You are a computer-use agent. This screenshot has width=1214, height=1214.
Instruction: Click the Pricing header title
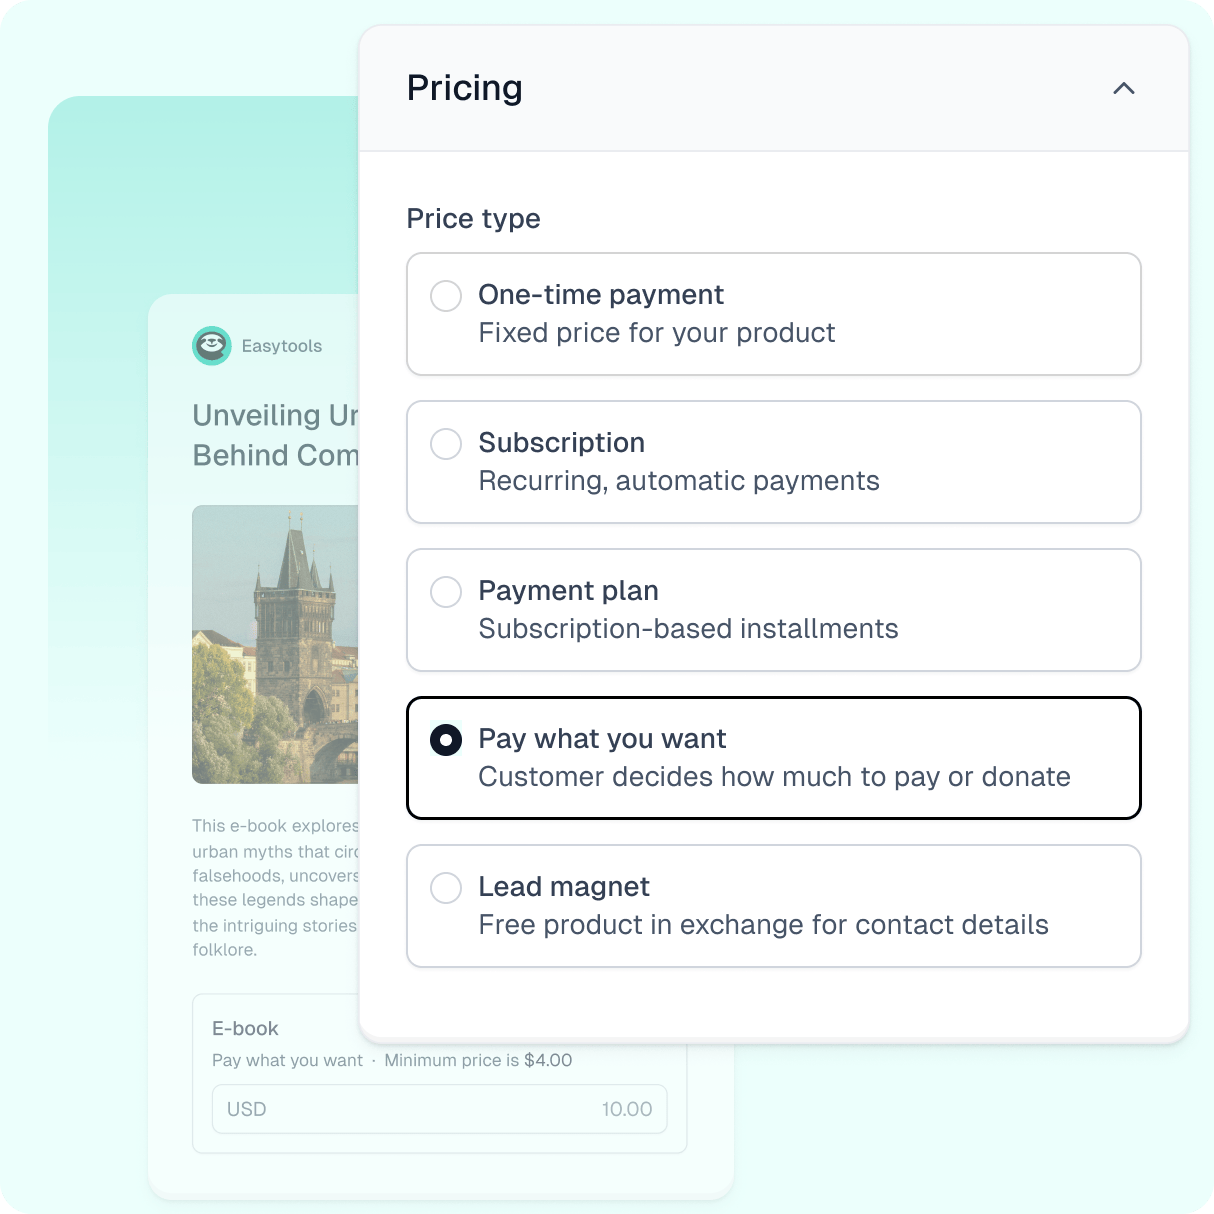(465, 88)
